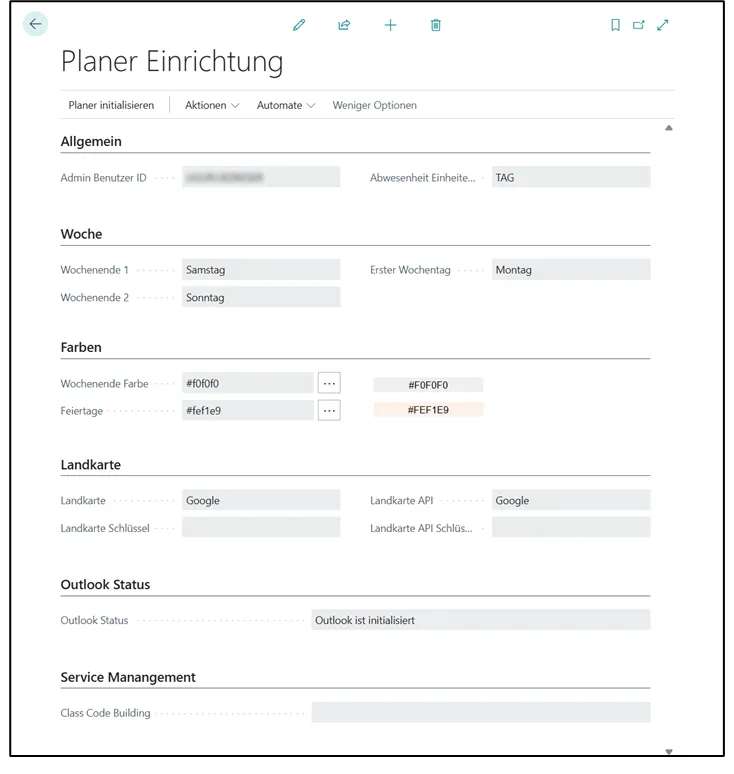Click the scroll down arrow at bottom
Viewport: 734px width, 774px height.
tap(669, 752)
